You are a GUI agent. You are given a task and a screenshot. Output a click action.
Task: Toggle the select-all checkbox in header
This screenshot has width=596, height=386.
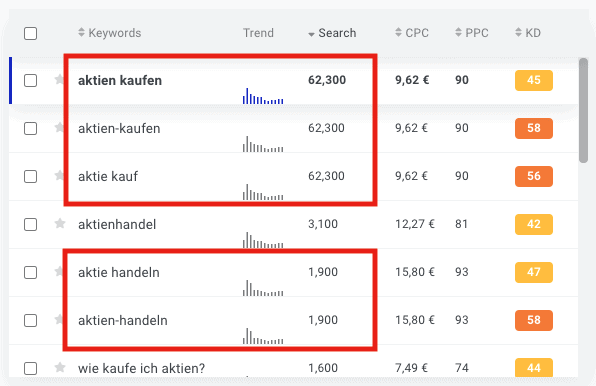click(30, 33)
